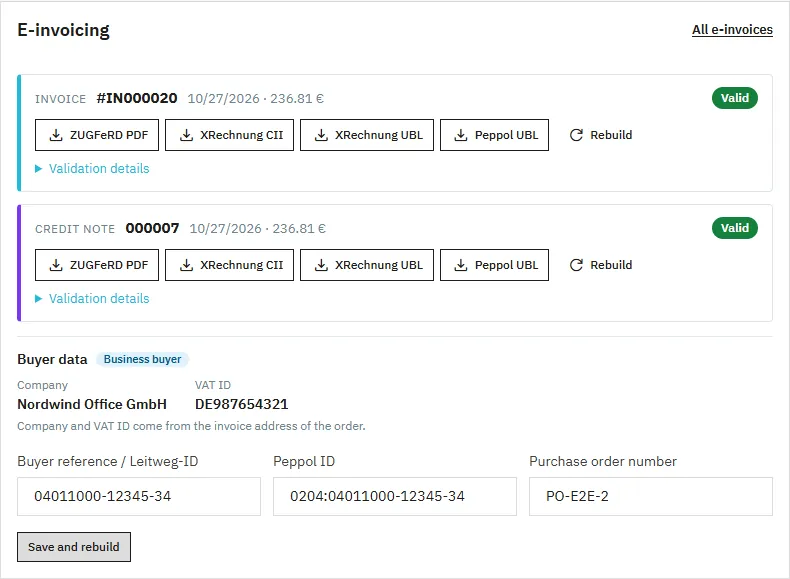Click company name Nordwind Office GmbH
The height and width of the screenshot is (579, 790).
[92, 404]
